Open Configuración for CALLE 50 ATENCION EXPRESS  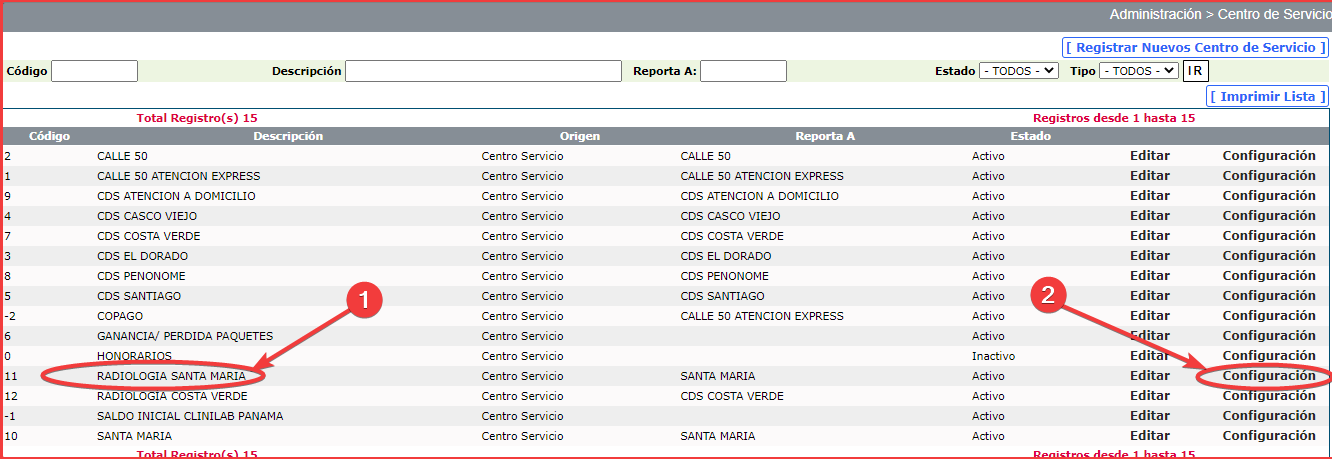1269,176
